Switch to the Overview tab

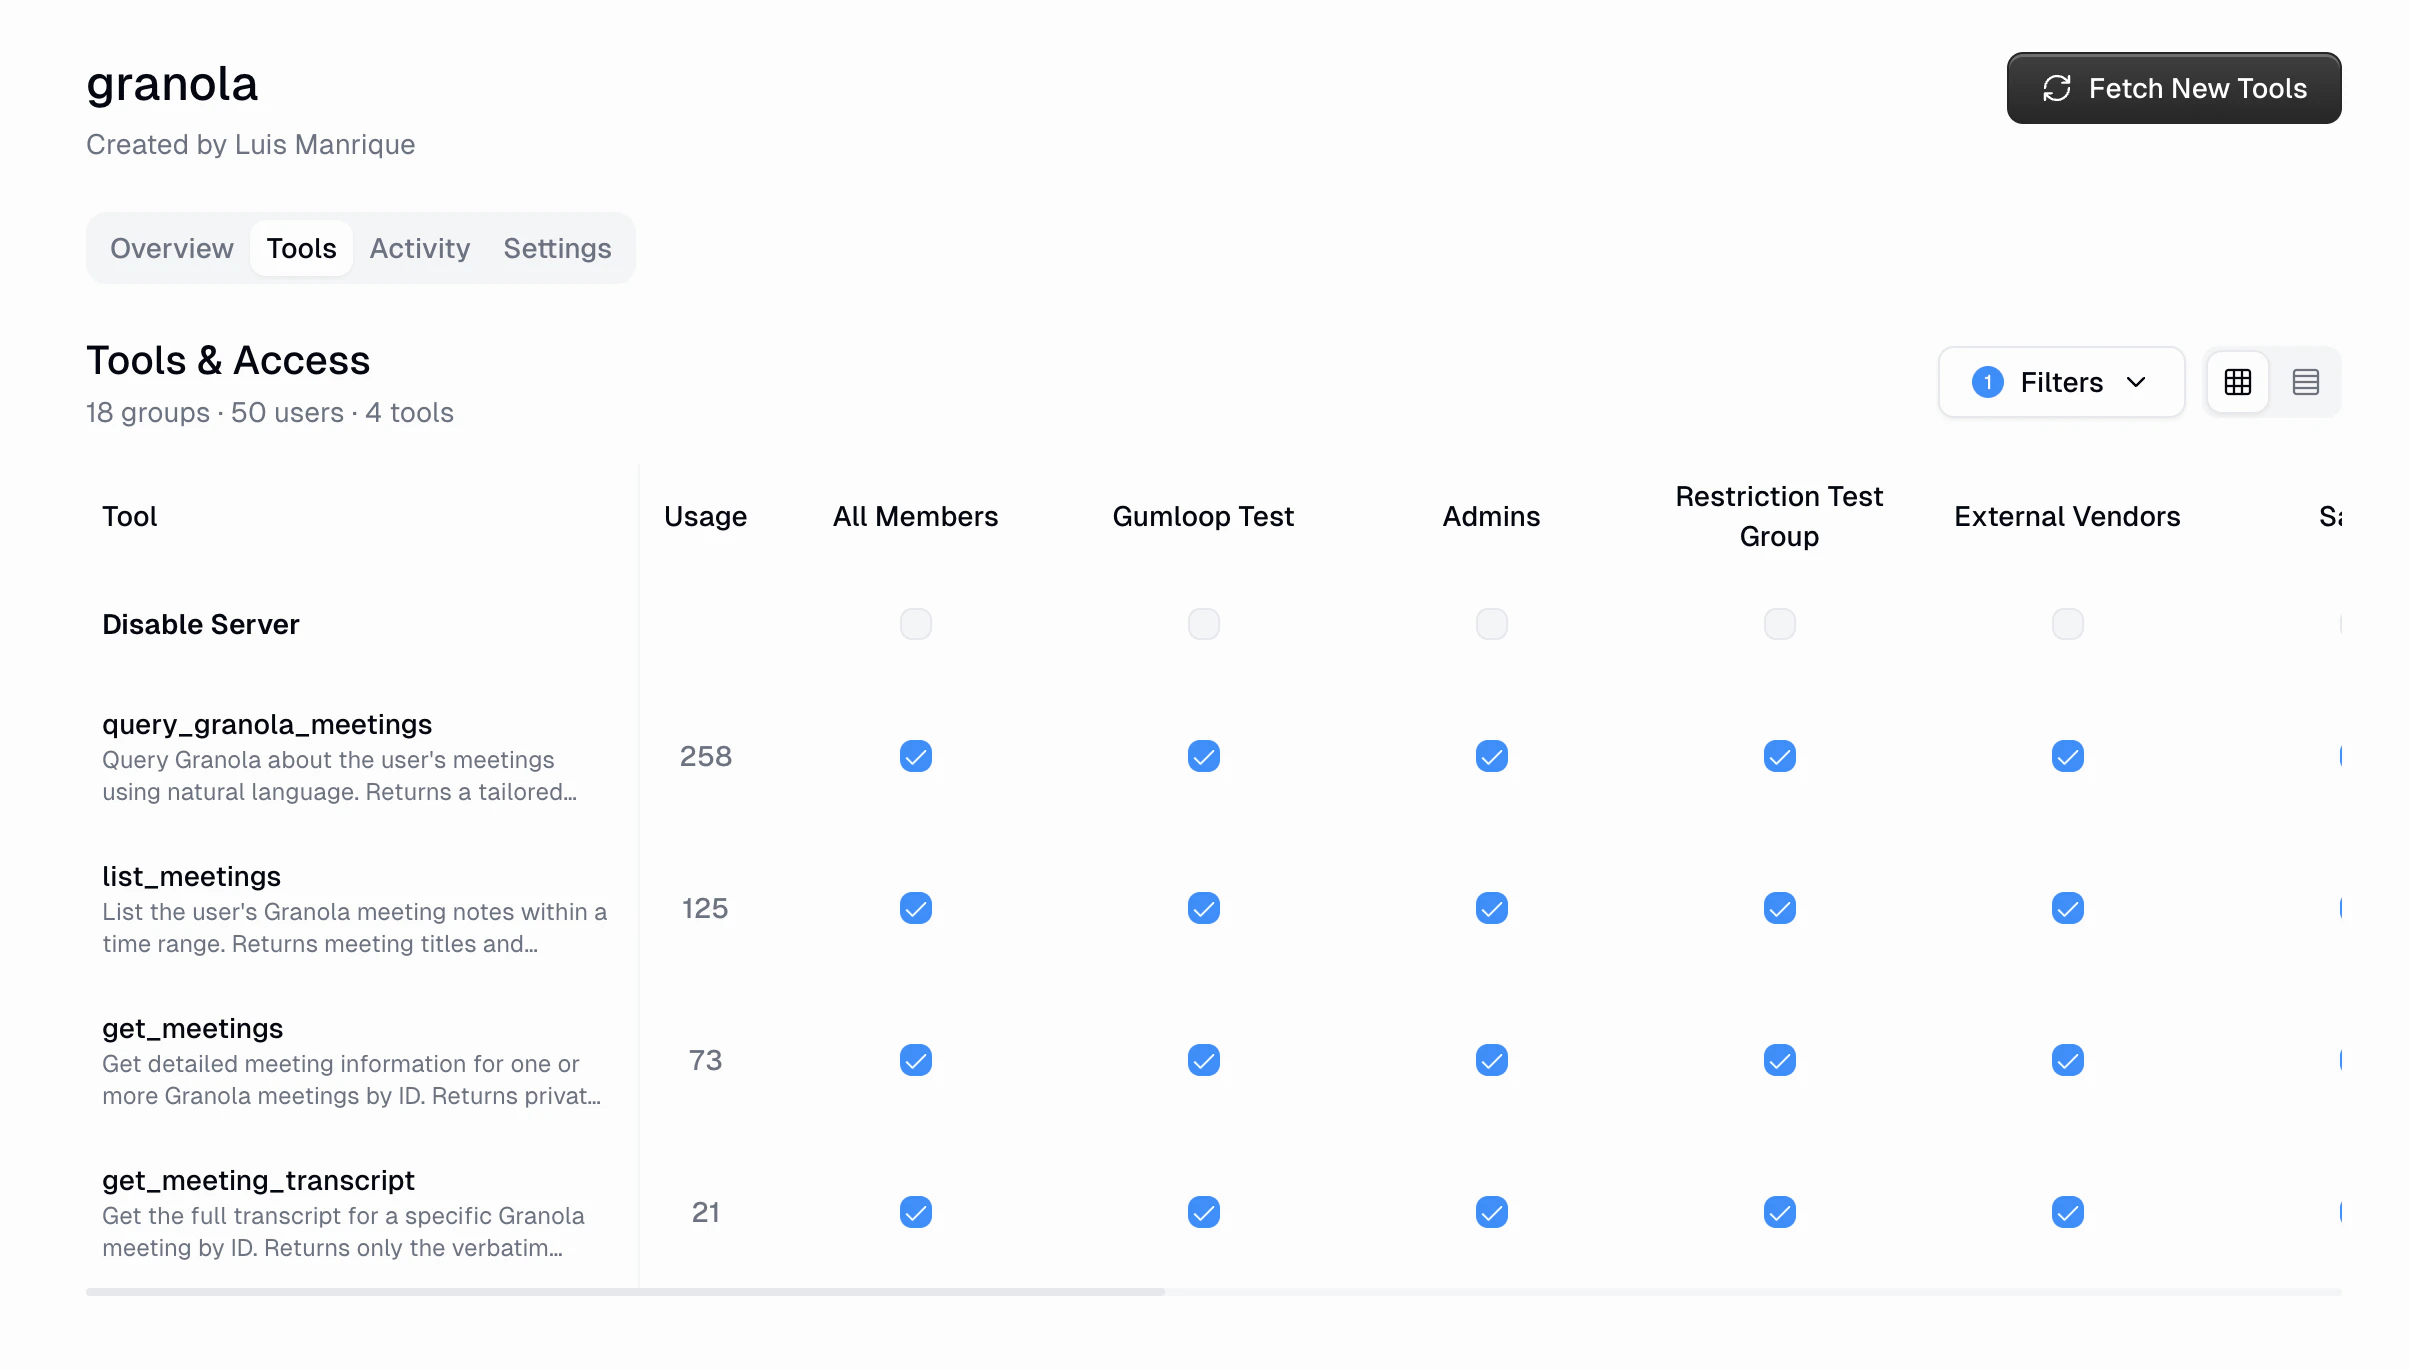tap(171, 248)
